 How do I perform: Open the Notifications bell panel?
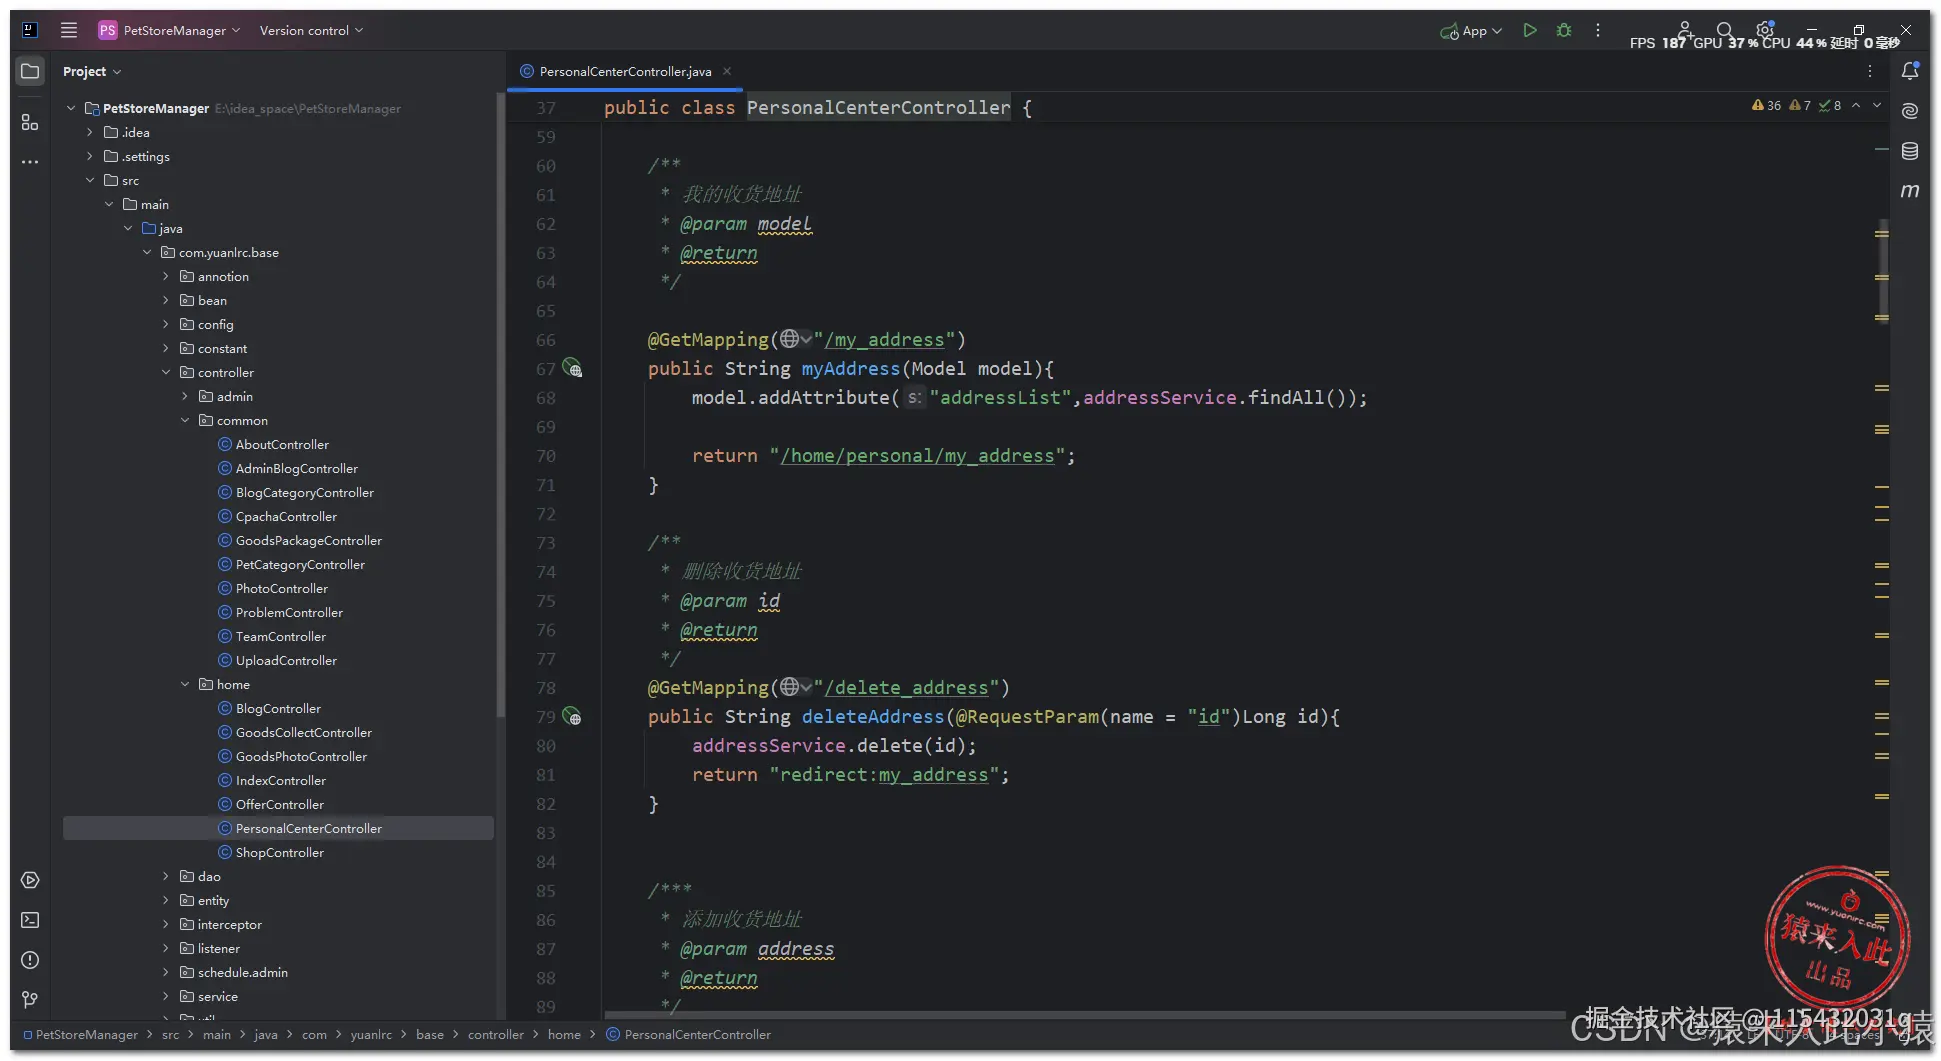(1910, 71)
